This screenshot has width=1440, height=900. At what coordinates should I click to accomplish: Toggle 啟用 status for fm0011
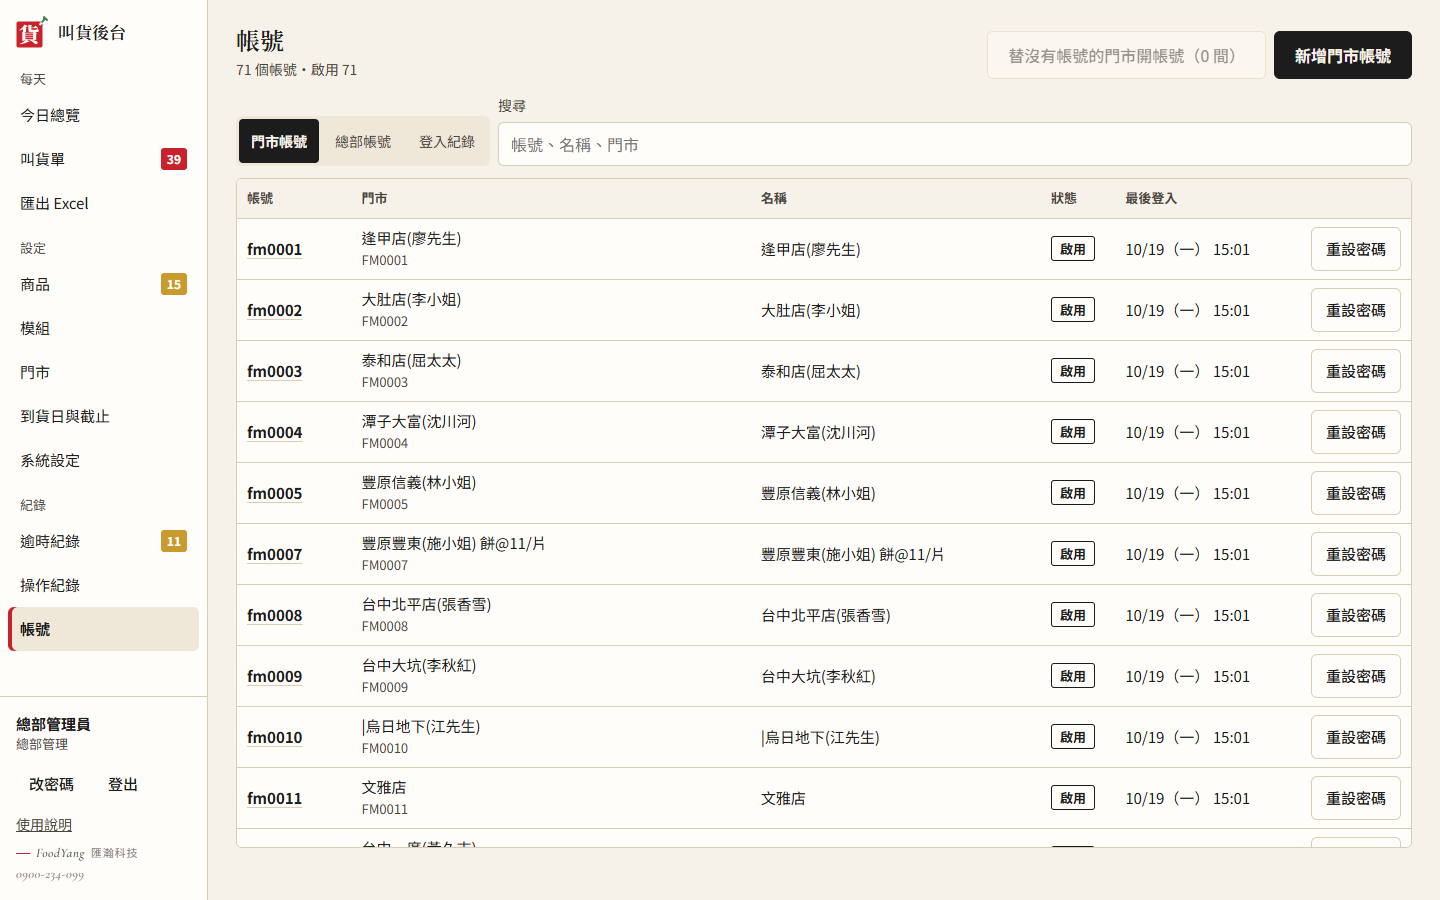click(1073, 798)
